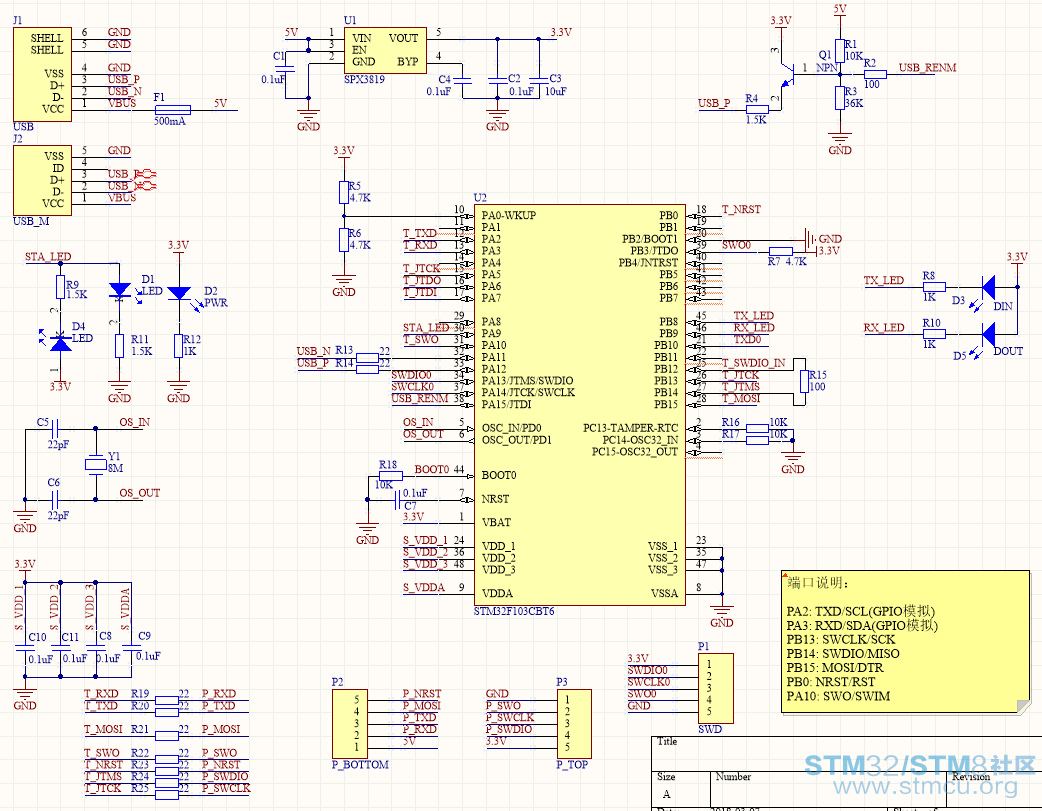Select resistor R5 4.7K
1042x811 pixels.
(x=344, y=192)
